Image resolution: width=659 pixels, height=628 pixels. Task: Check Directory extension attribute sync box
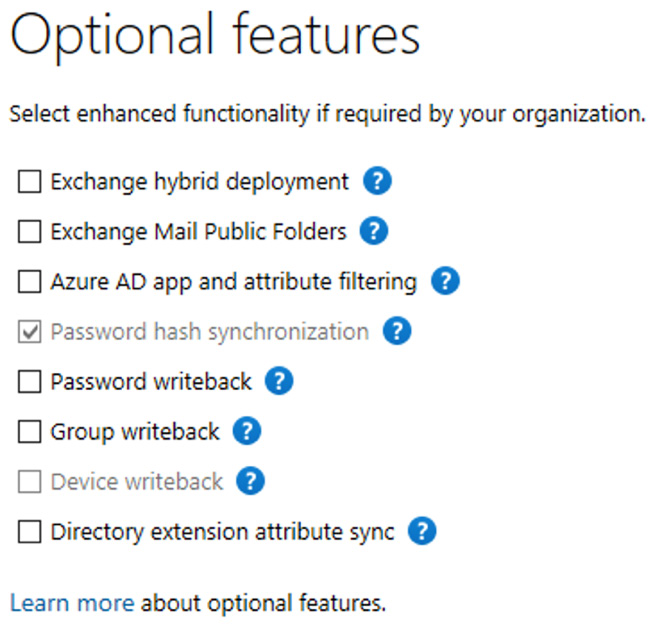tap(30, 532)
